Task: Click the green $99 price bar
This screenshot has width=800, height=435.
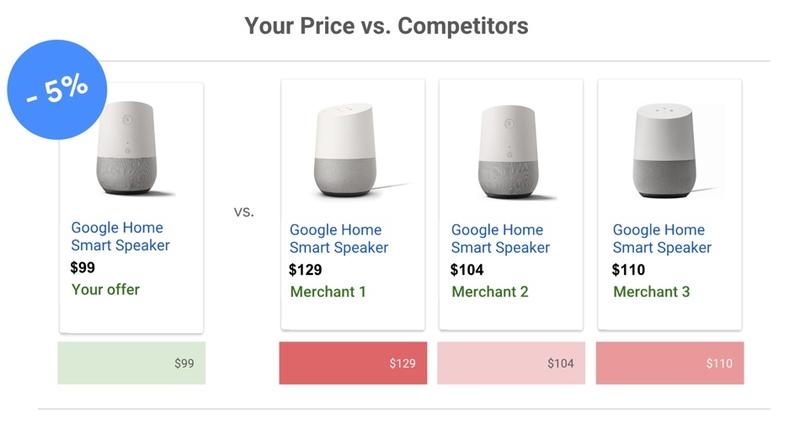Action: [132, 363]
